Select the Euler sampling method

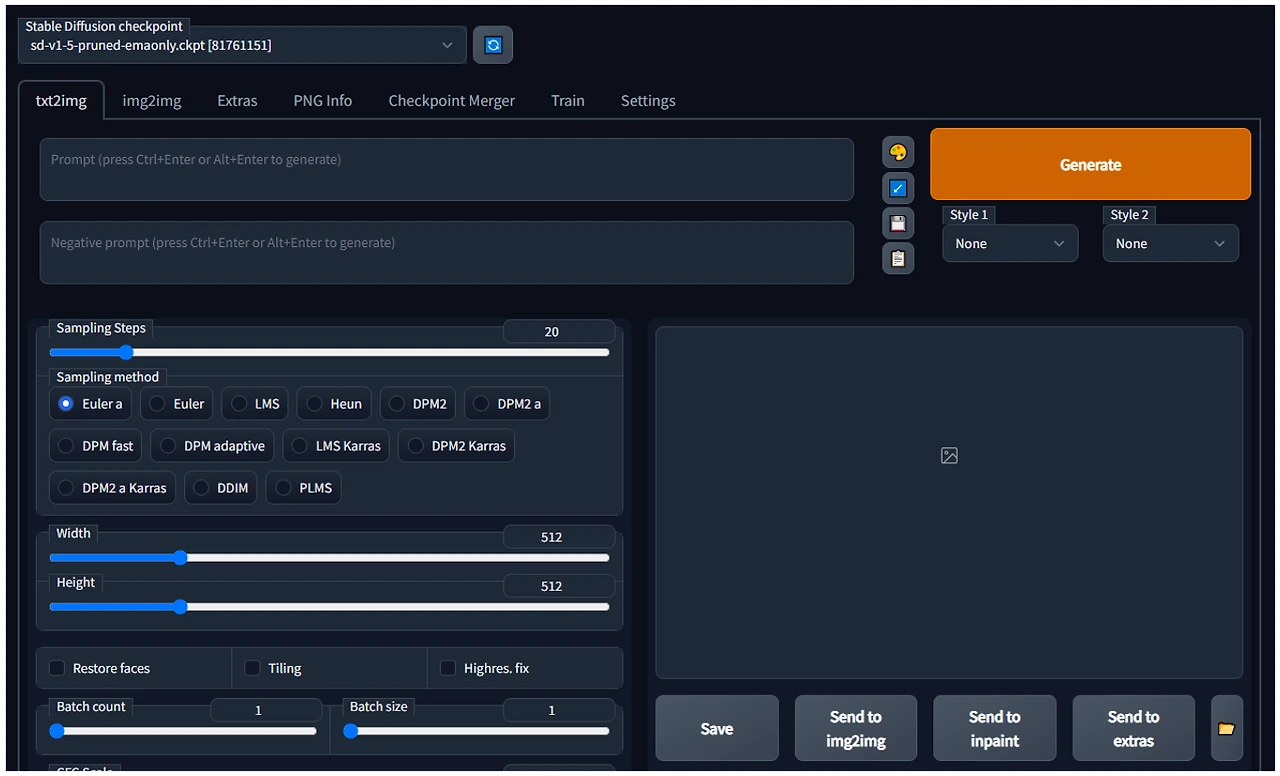click(176, 404)
